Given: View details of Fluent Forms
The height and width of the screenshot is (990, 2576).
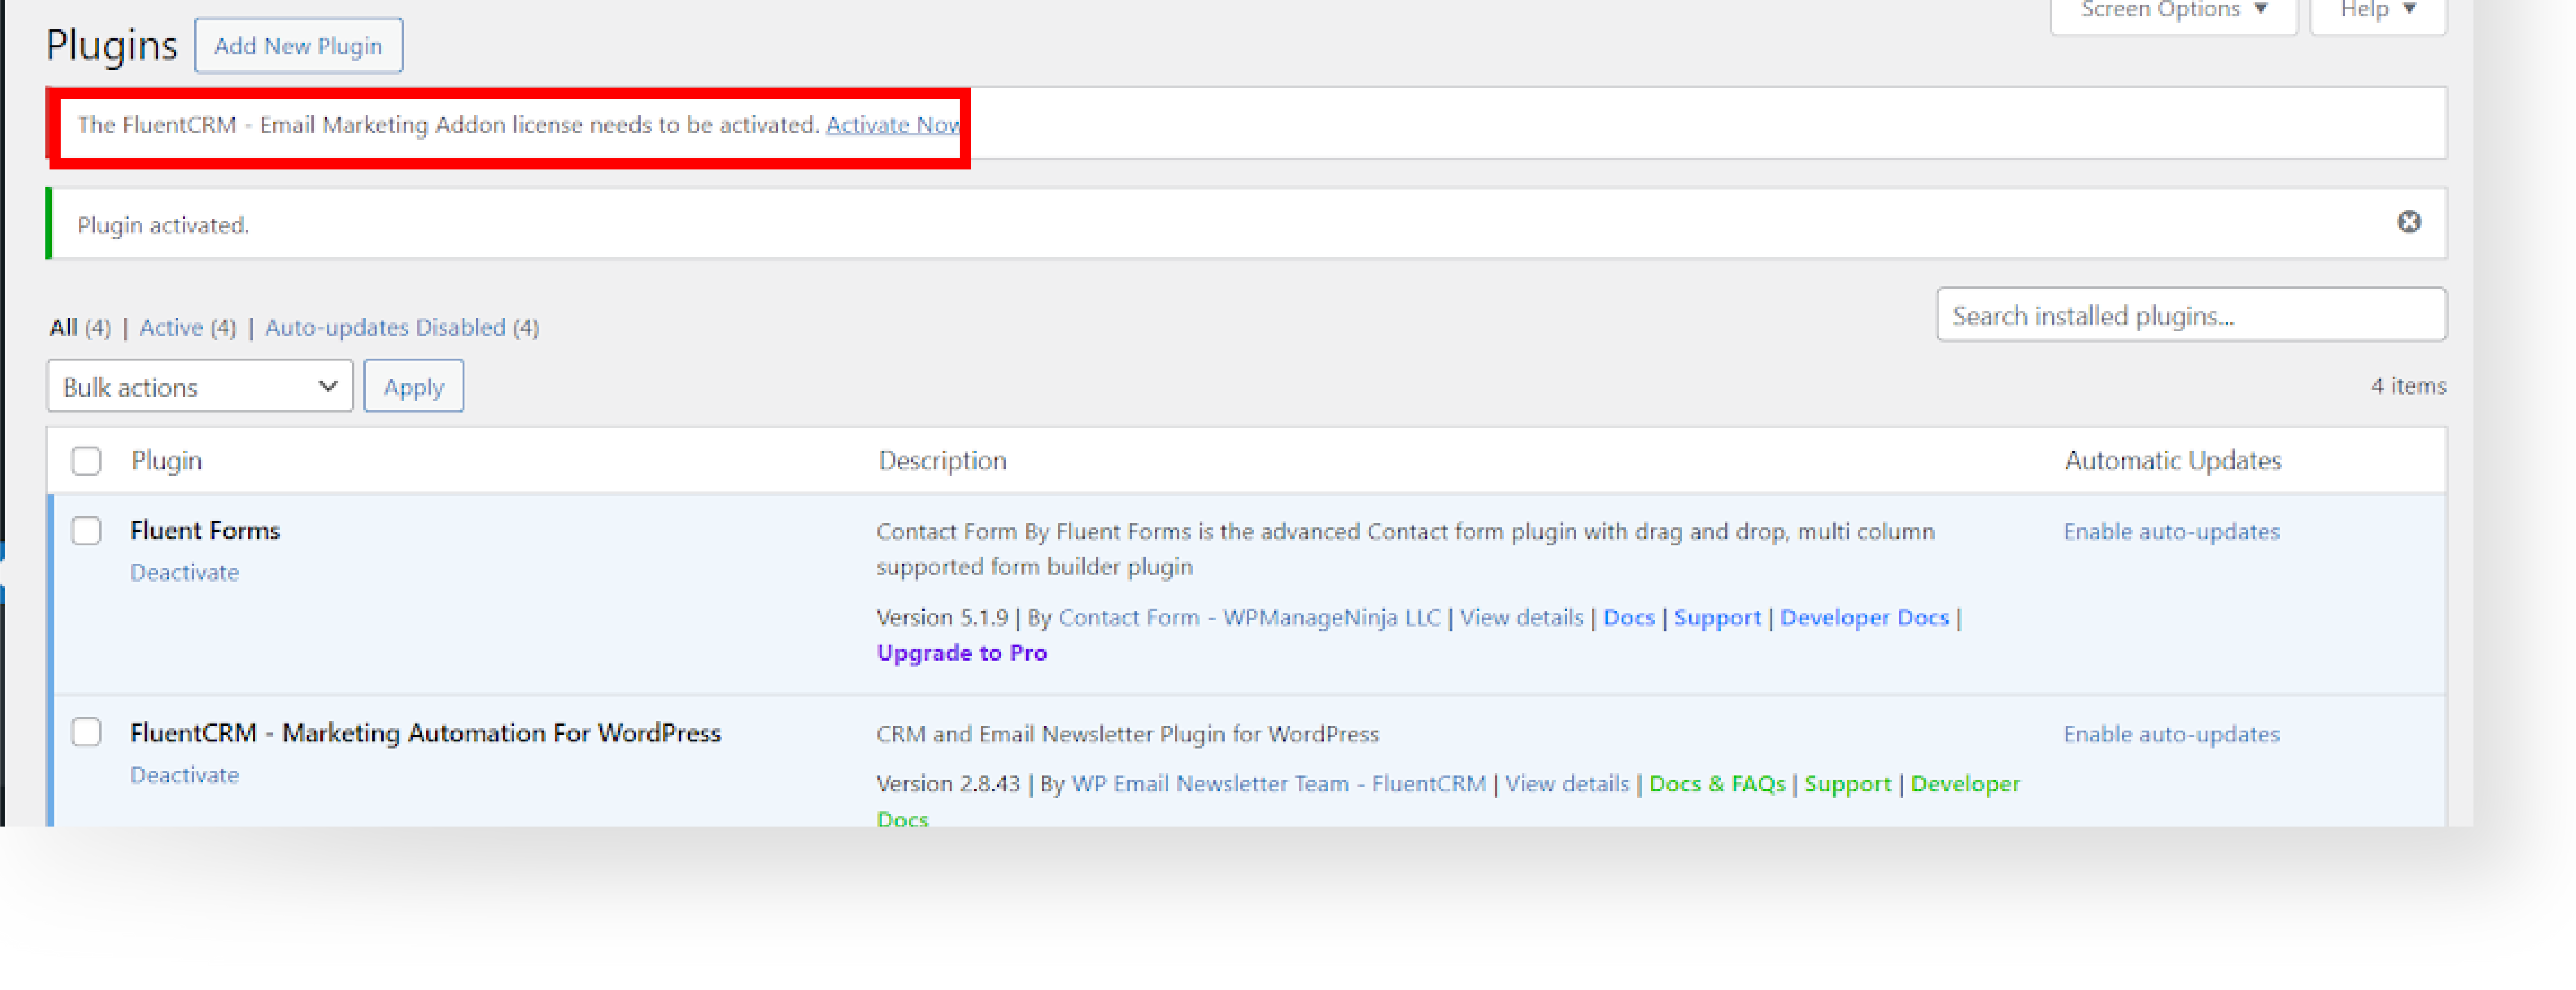Looking at the screenshot, I should point(1521,618).
